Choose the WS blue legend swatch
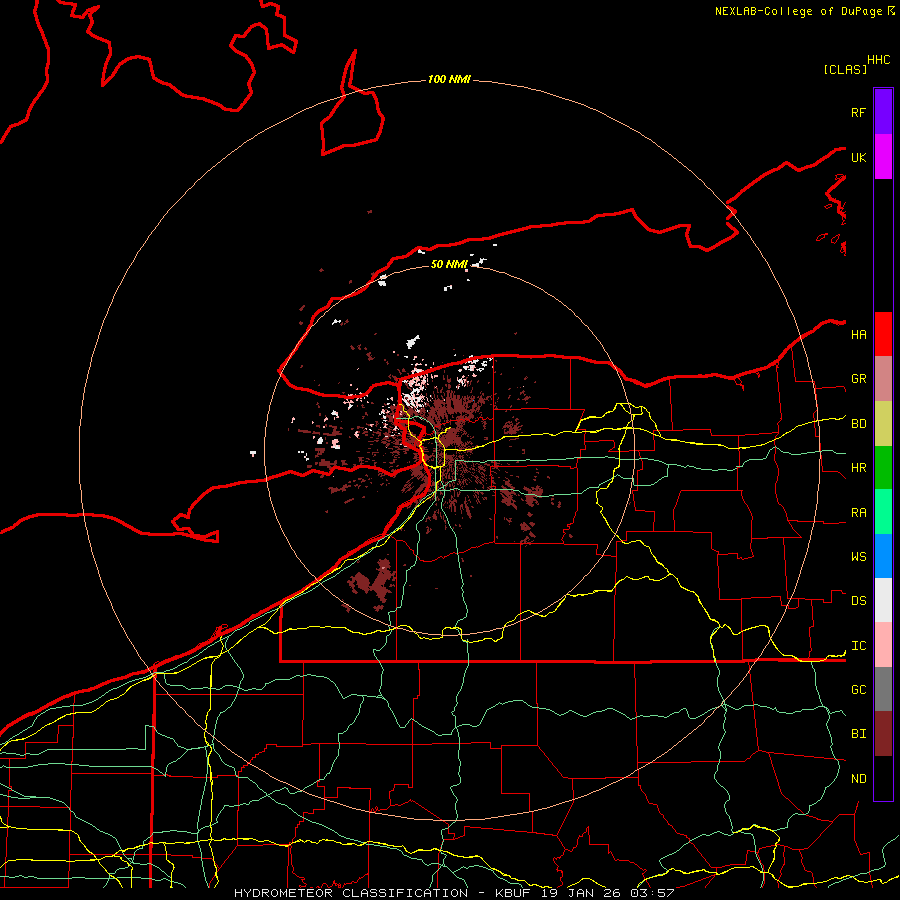This screenshot has height=900, width=900. point(883,556)
